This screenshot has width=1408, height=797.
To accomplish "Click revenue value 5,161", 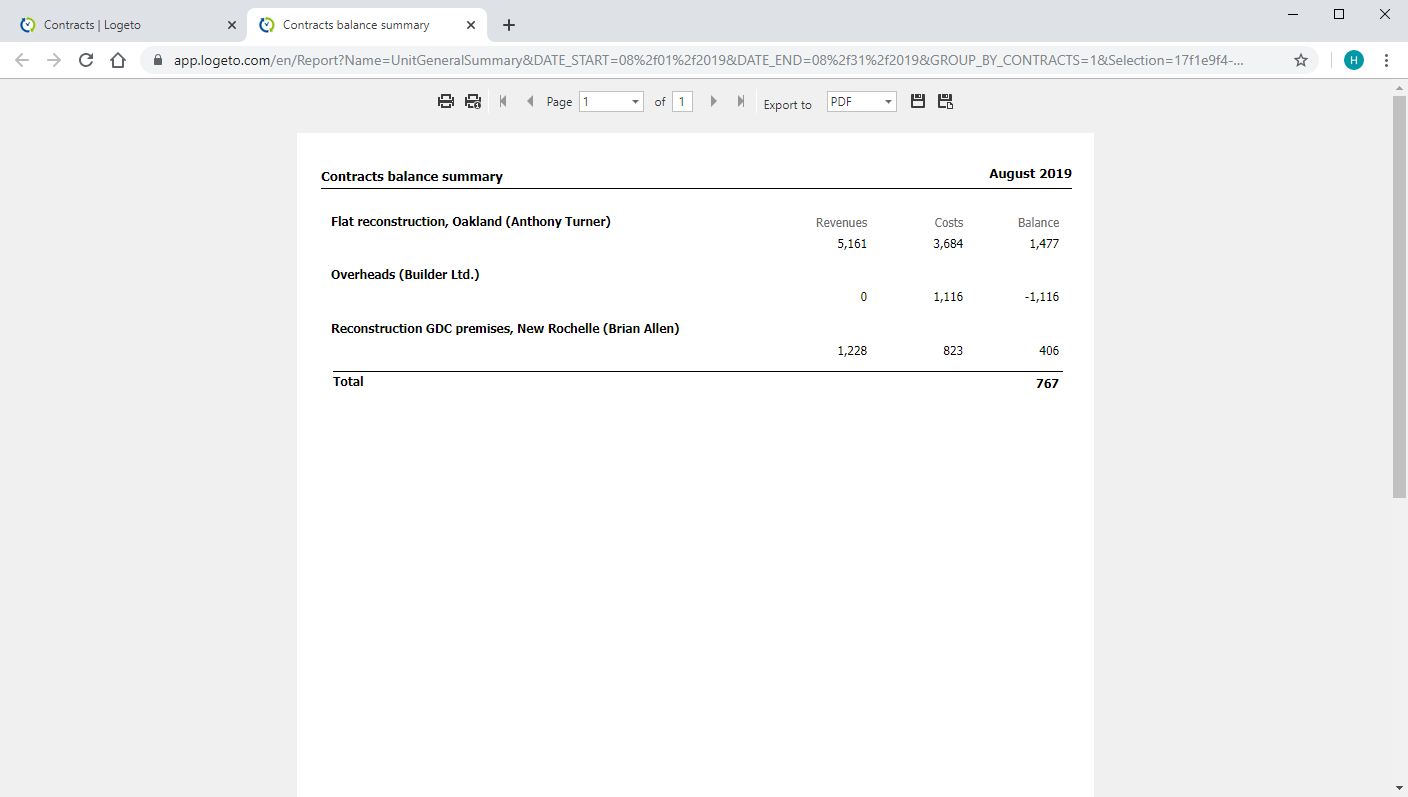I will pyautogui.click(x=852, y=244).
